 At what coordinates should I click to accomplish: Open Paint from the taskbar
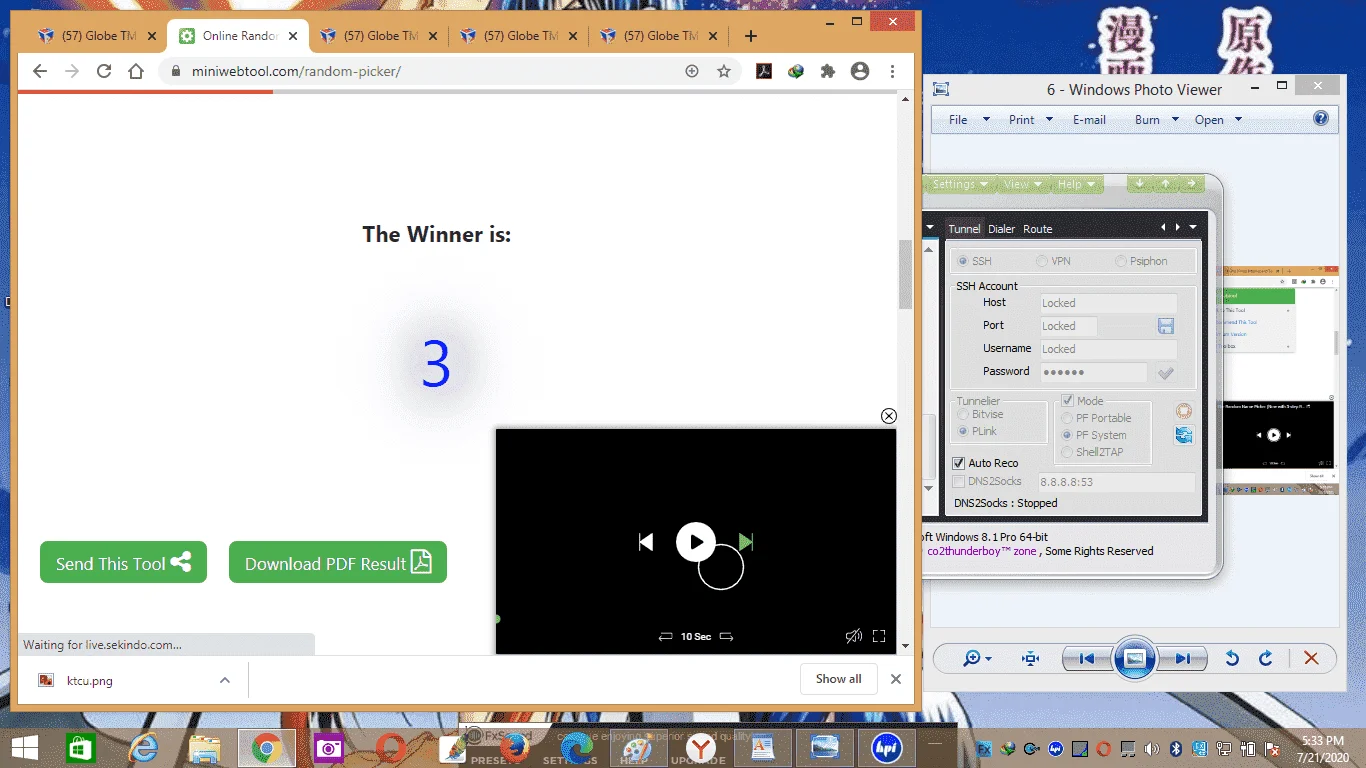638,748
